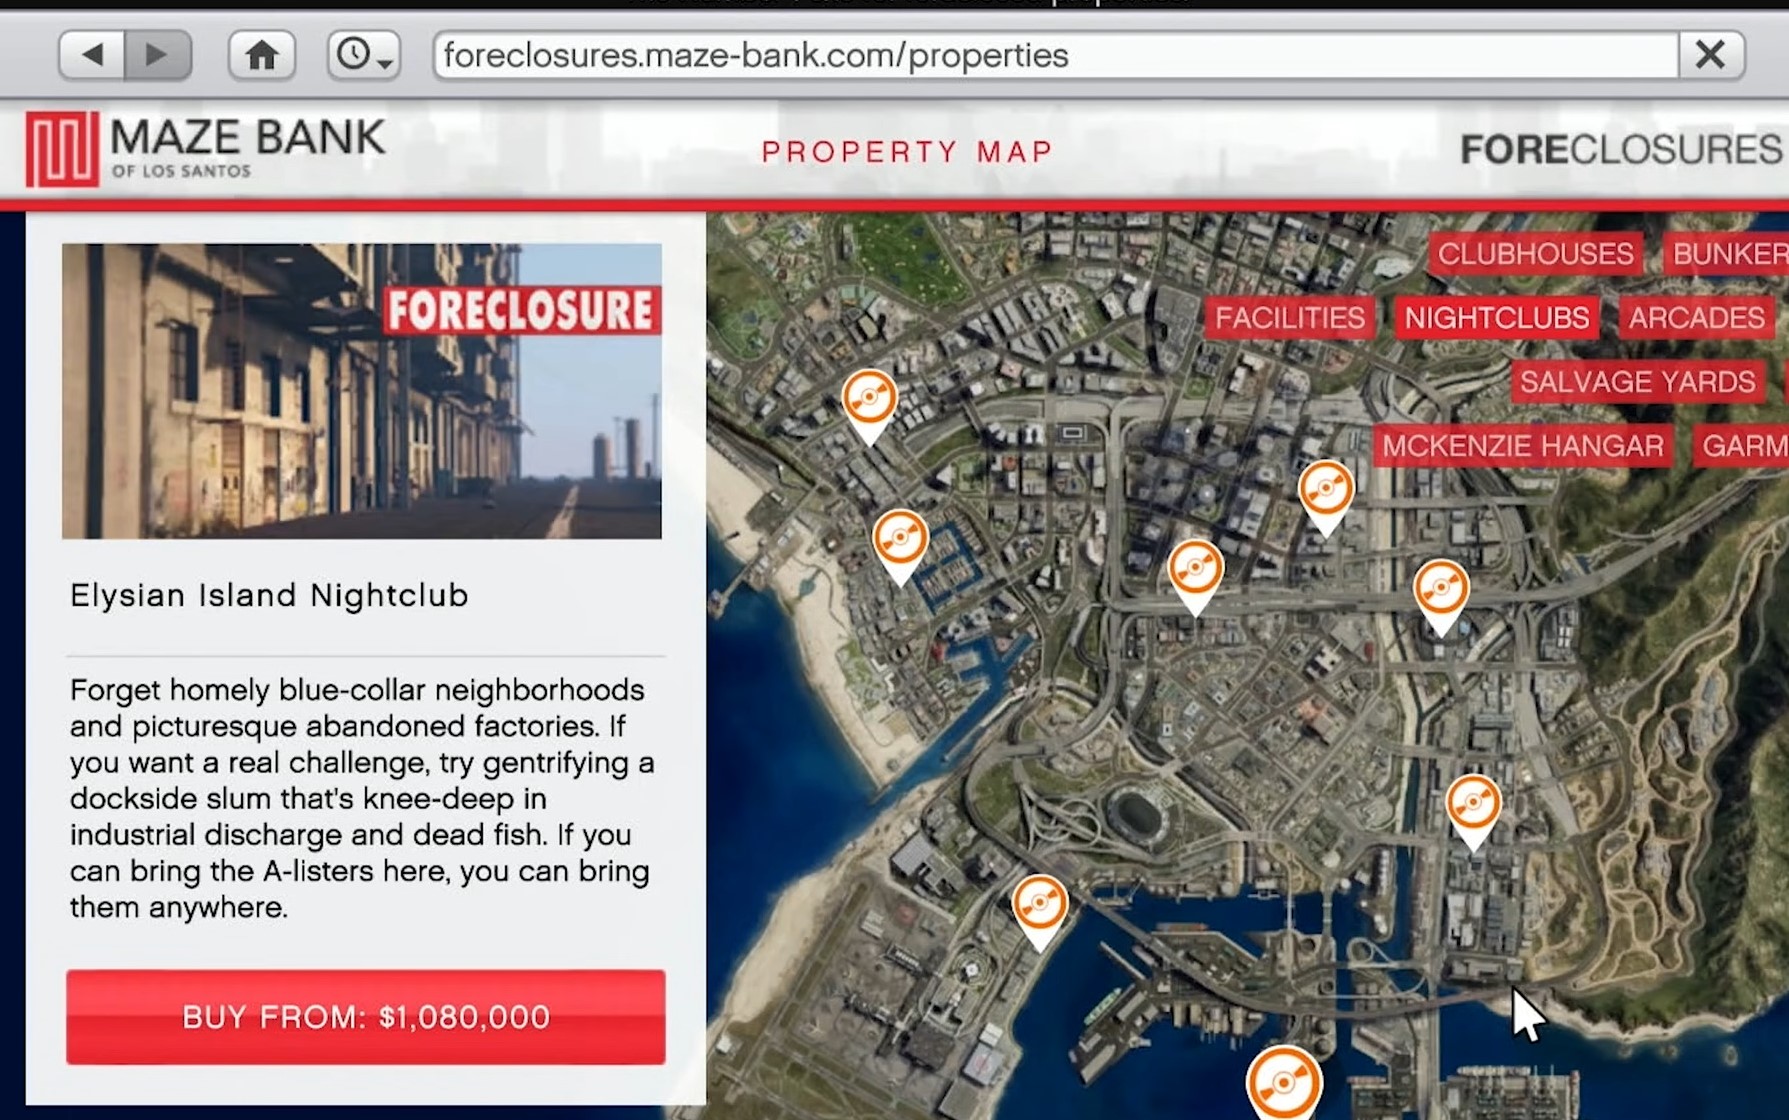
Task: Click the URL address bar
Action: tap(1050, 55)
